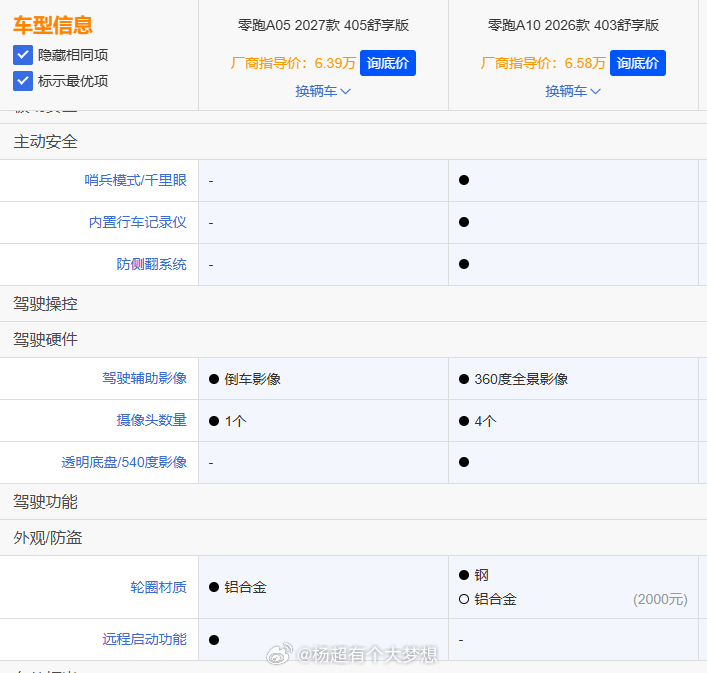Click the 钢 wheel material value
The height and width of the screenshot is (673, 707).
point(482,575)
